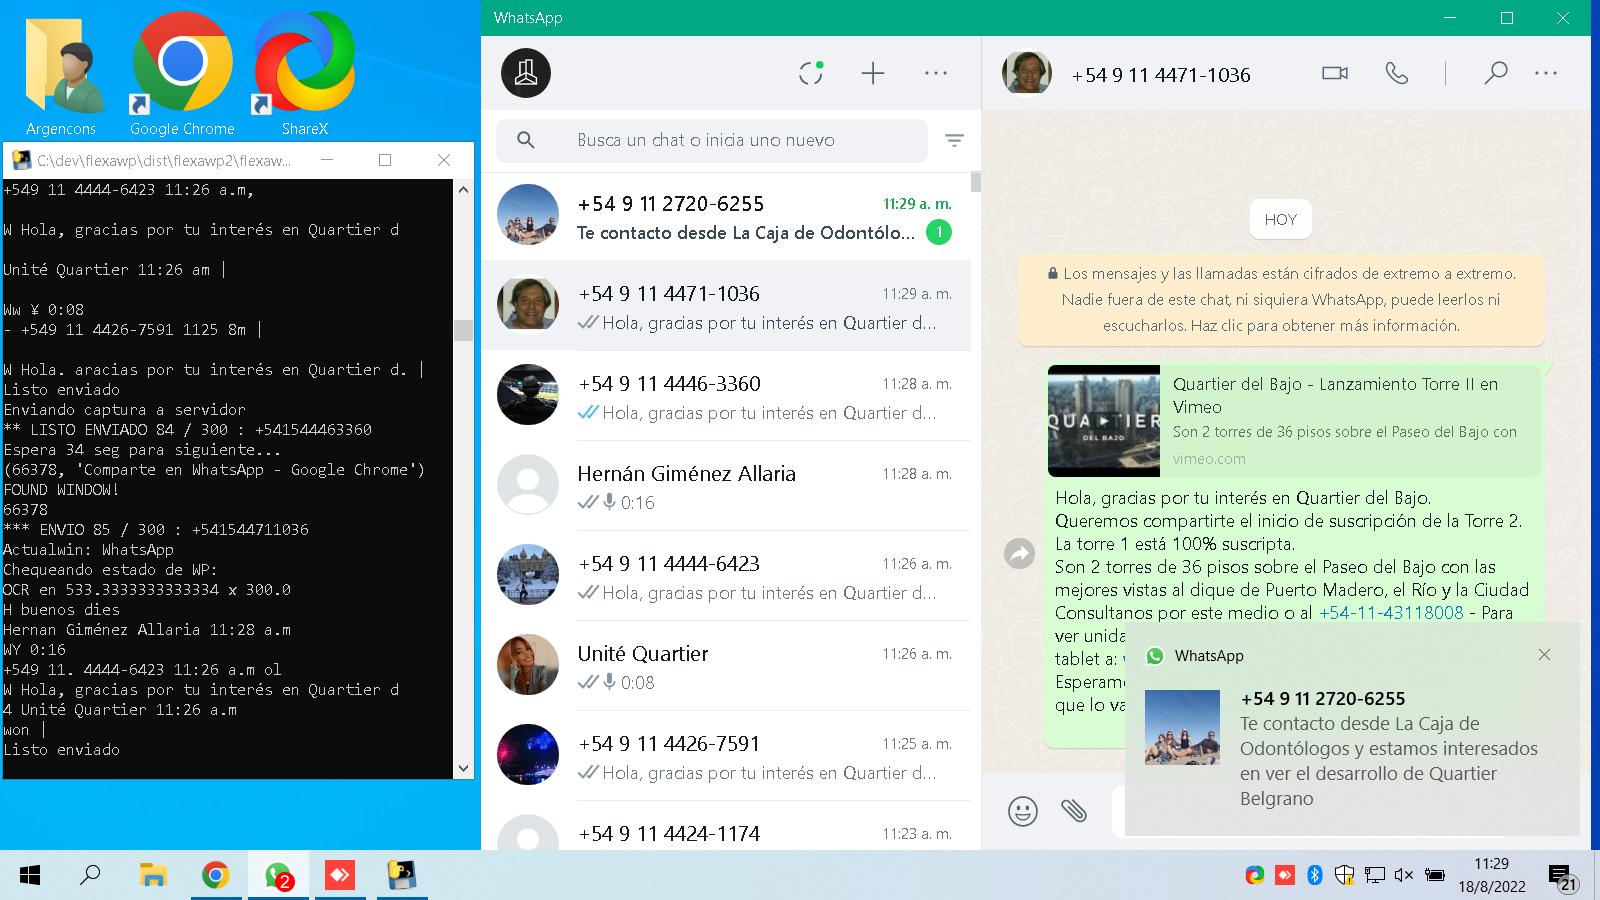
Task: Open the chat filter icon
Action: pyautogui.click(x=955, y=141)
